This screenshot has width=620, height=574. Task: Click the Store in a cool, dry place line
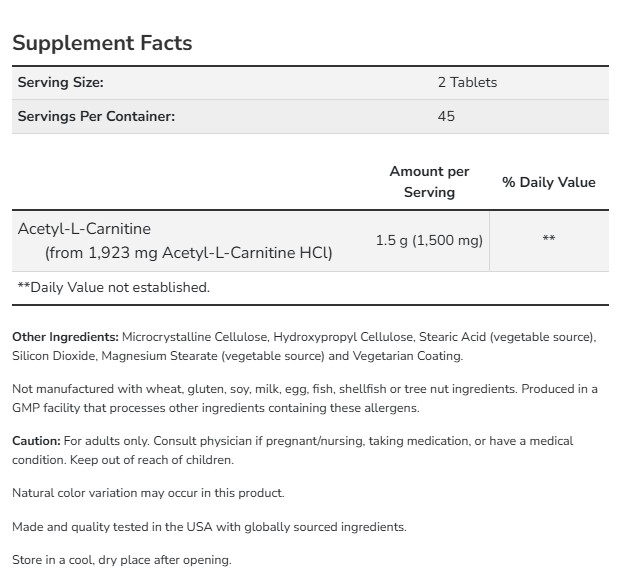coord(121,560)
